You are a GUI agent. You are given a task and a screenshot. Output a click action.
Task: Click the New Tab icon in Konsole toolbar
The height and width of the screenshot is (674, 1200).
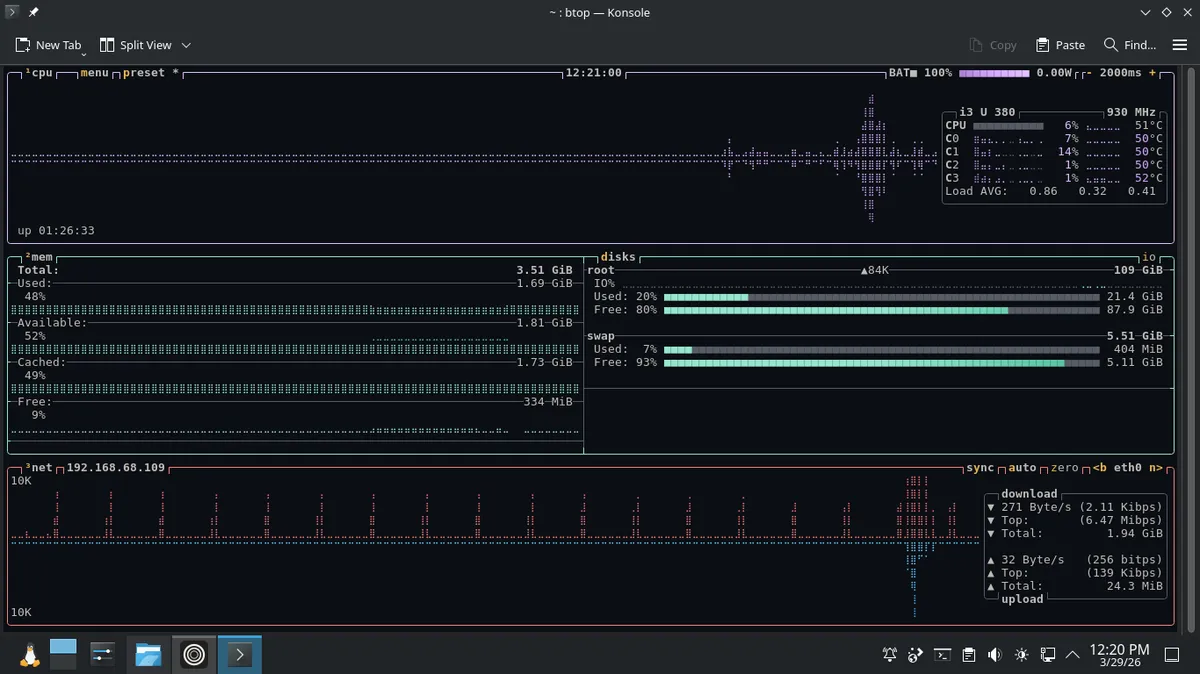click(x=23, y=45)
